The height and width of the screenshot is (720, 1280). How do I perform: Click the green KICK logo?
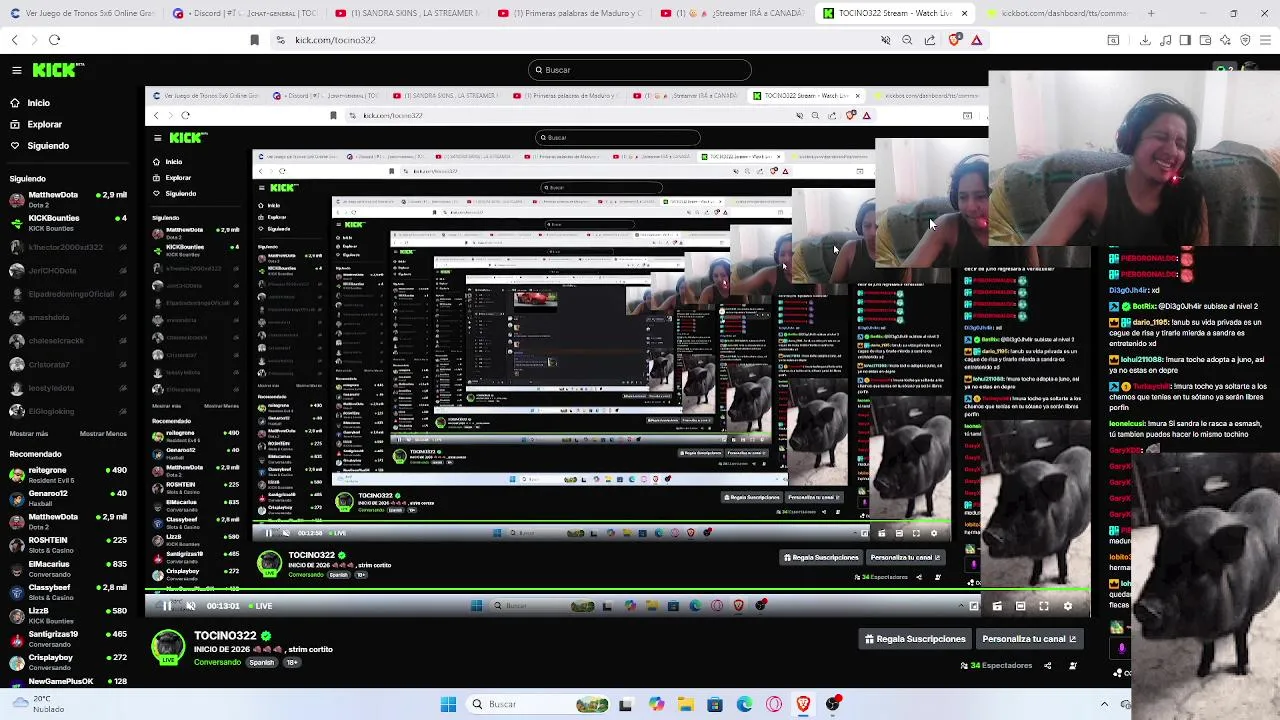pos(58,70)
